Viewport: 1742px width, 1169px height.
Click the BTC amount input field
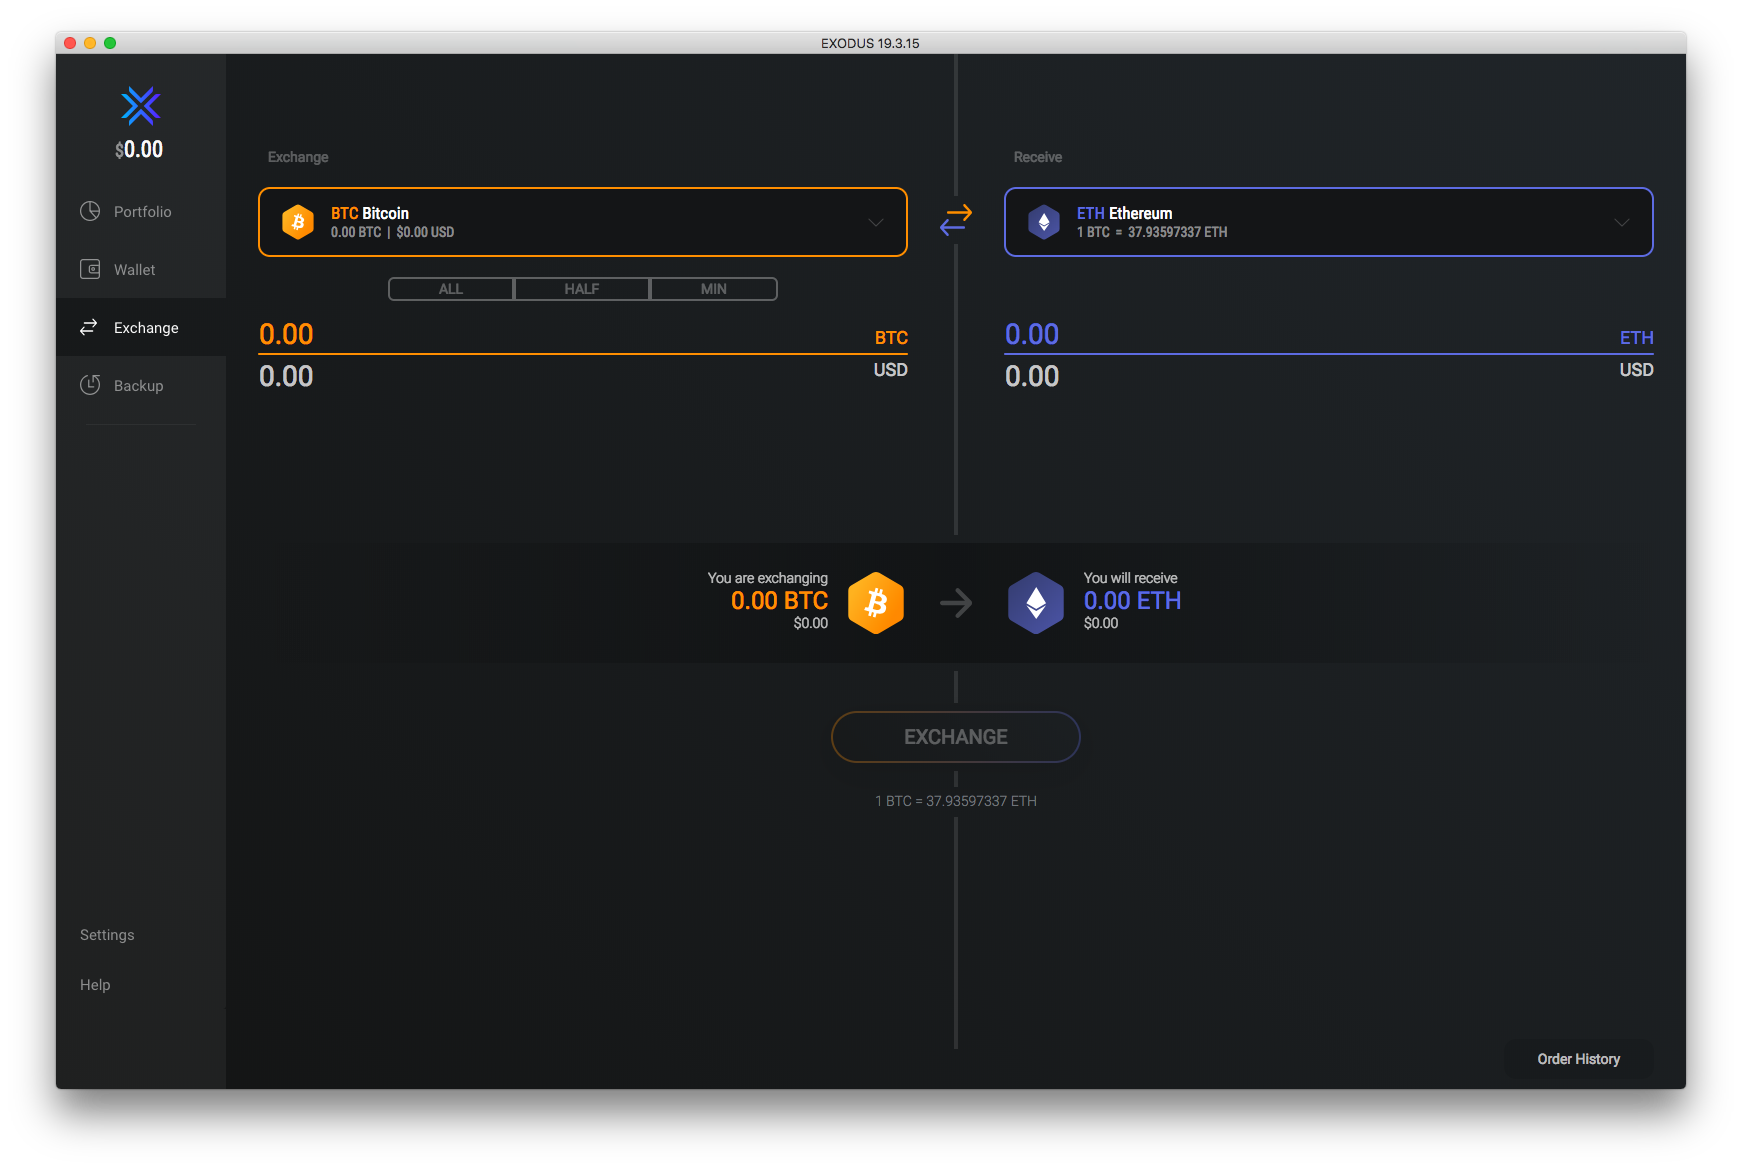tap(583, 335)
